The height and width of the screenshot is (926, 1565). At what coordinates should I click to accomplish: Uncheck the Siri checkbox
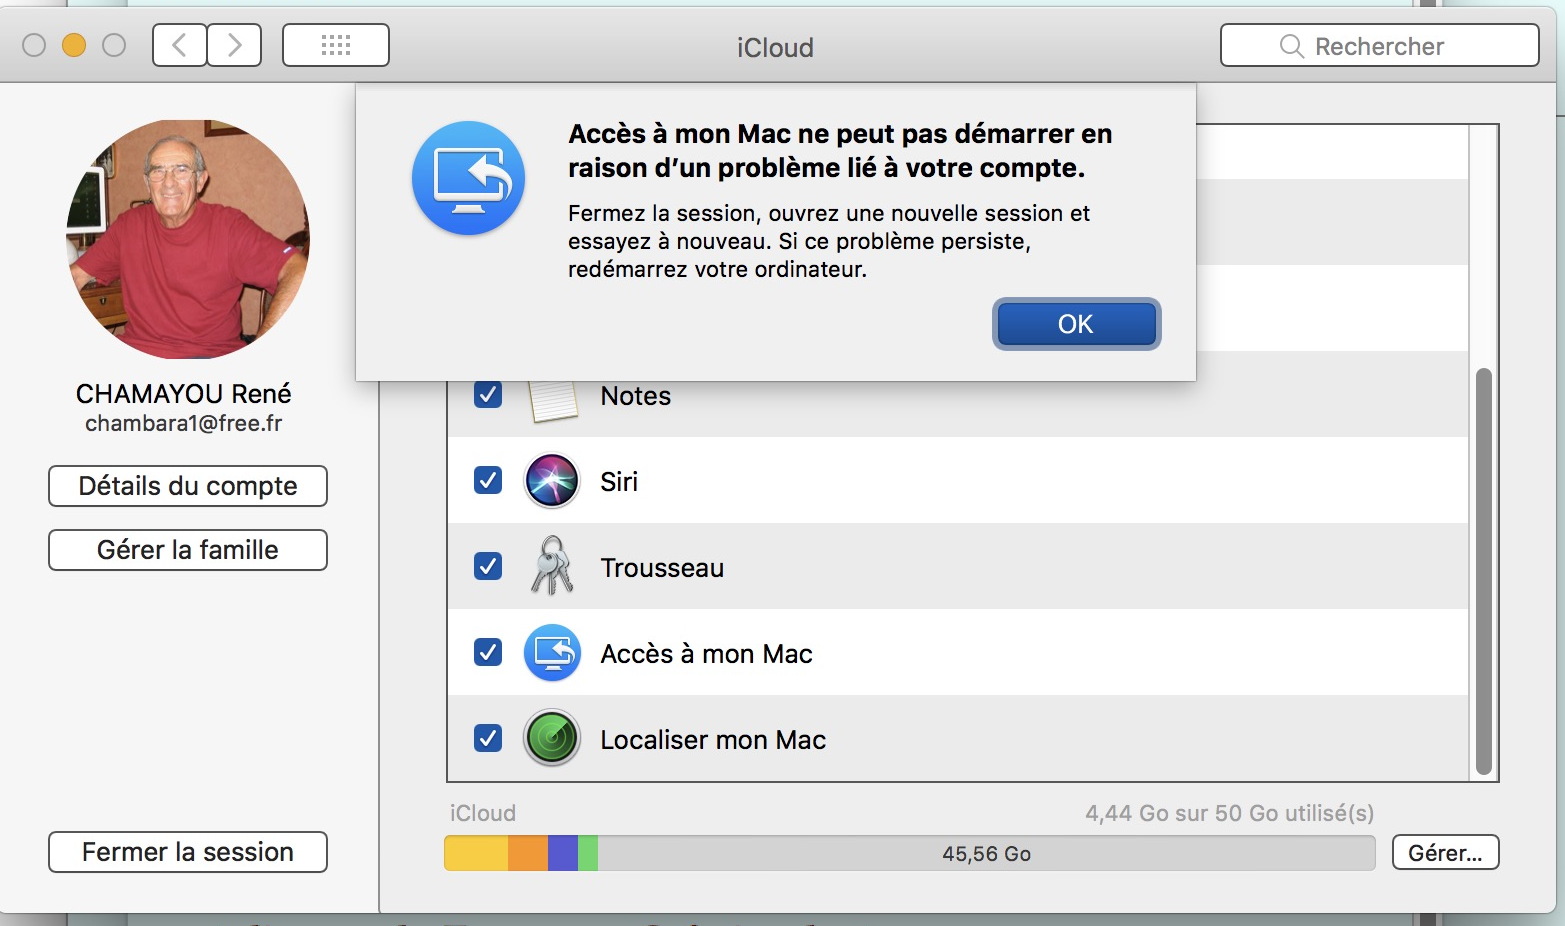(488, 480)
